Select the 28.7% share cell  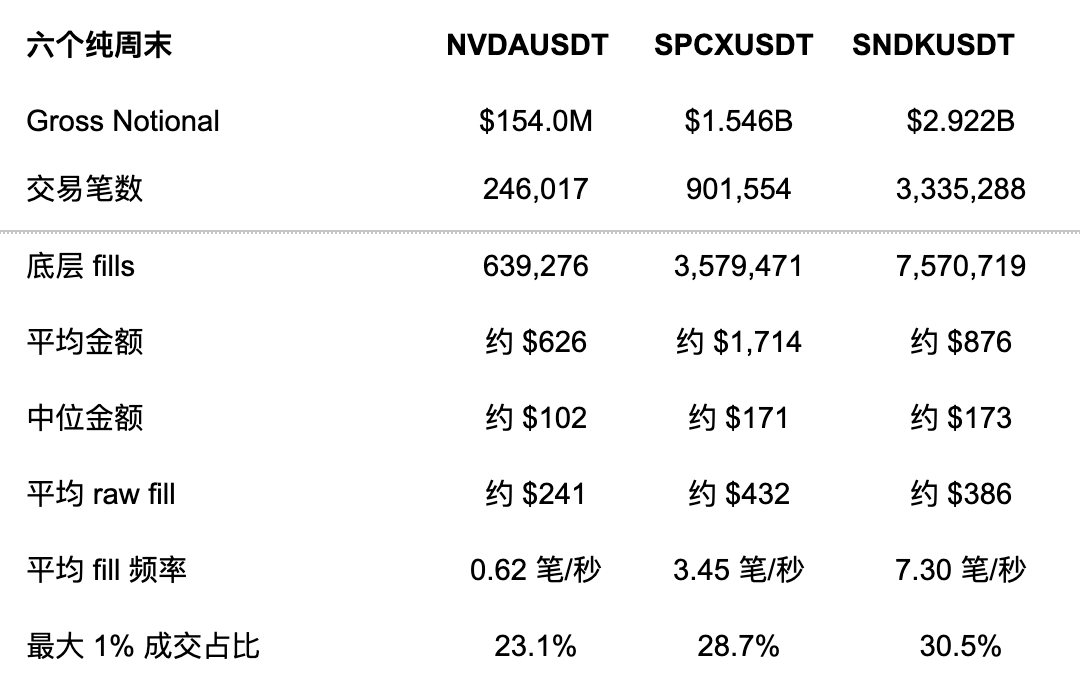point(738,646)
